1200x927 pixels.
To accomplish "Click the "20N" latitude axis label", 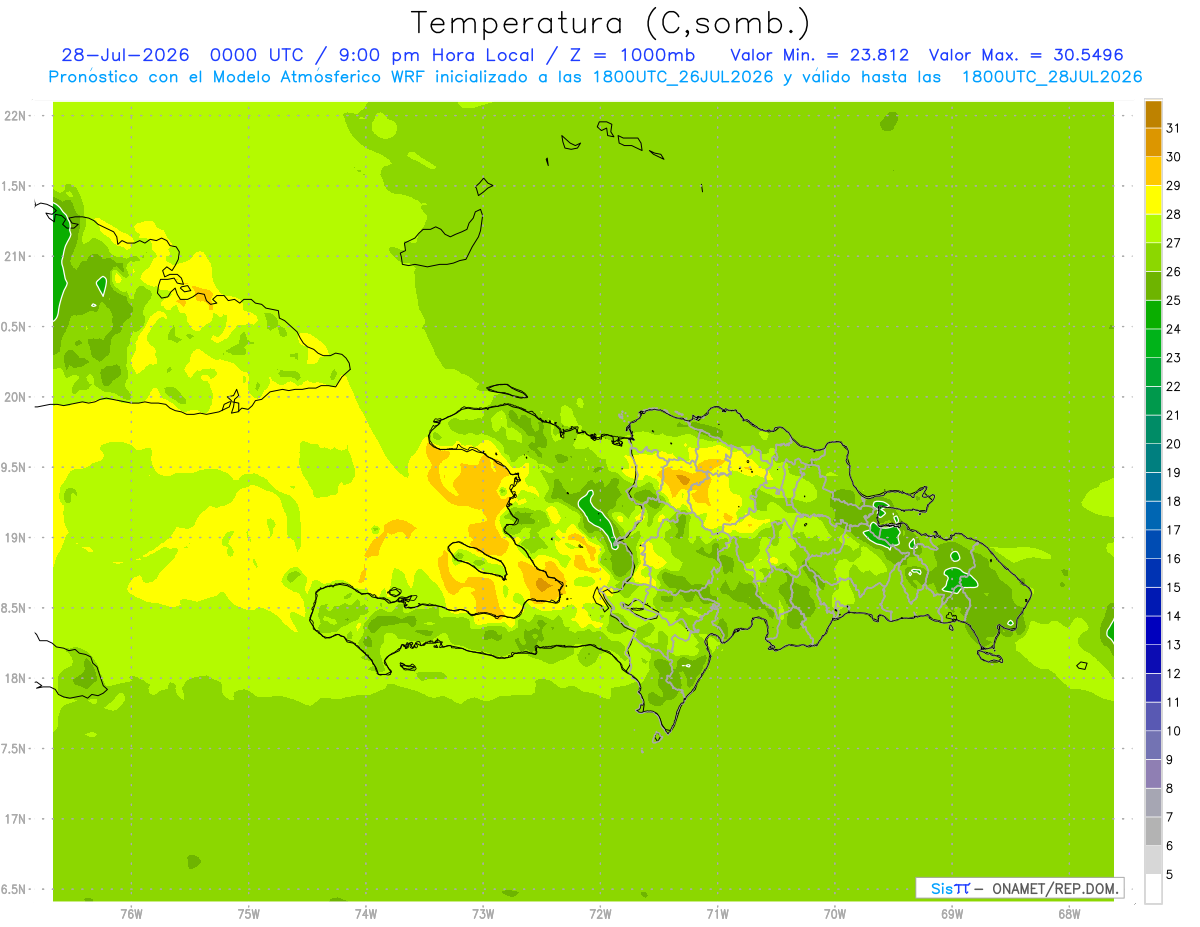I will (x=17, y=397).
